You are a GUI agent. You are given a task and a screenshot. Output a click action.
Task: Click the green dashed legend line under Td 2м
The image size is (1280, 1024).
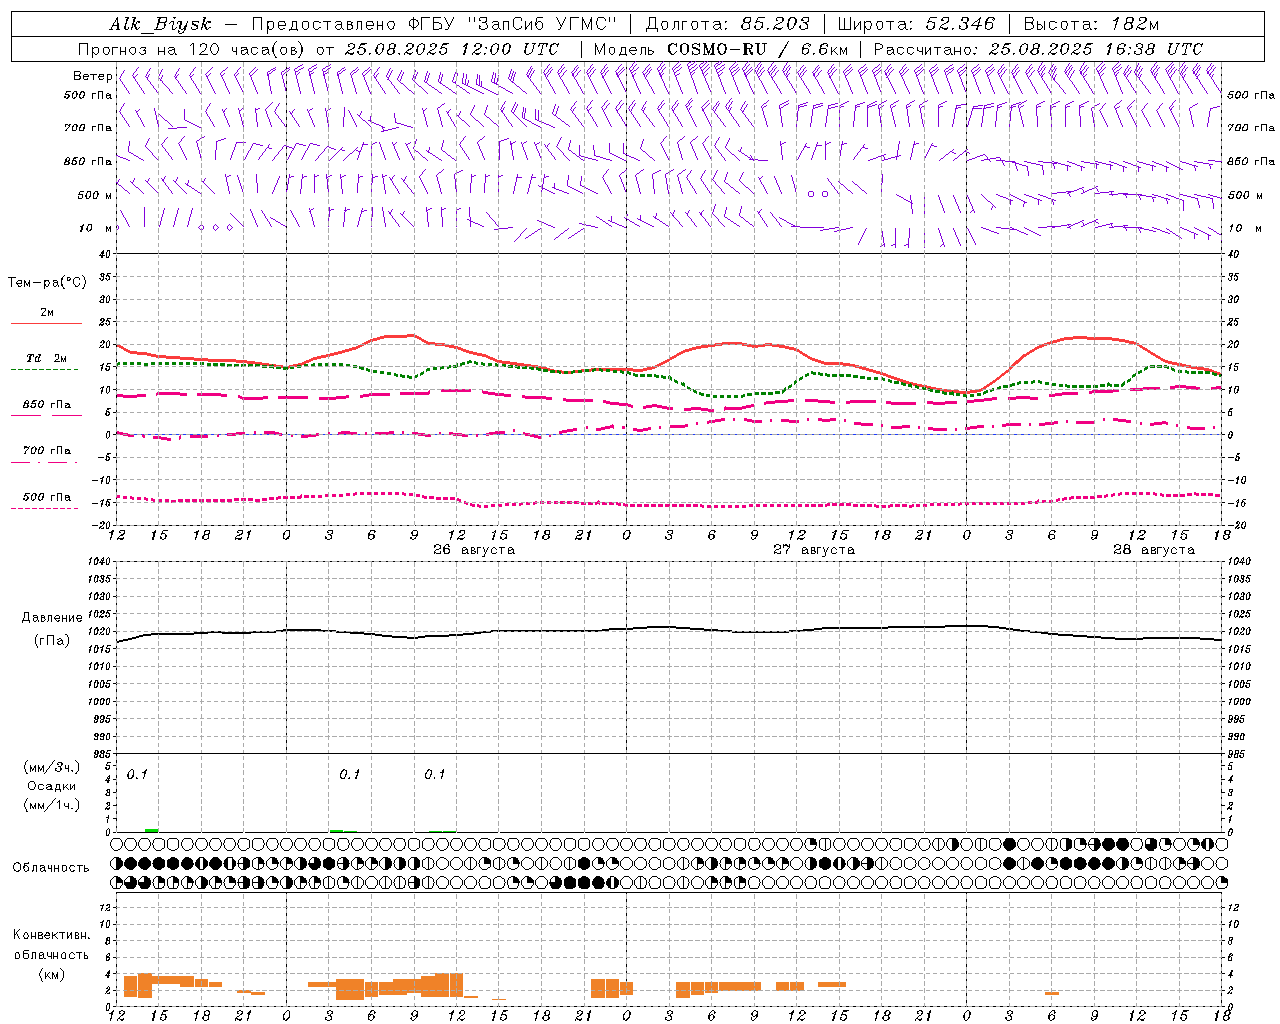point(44,370)
